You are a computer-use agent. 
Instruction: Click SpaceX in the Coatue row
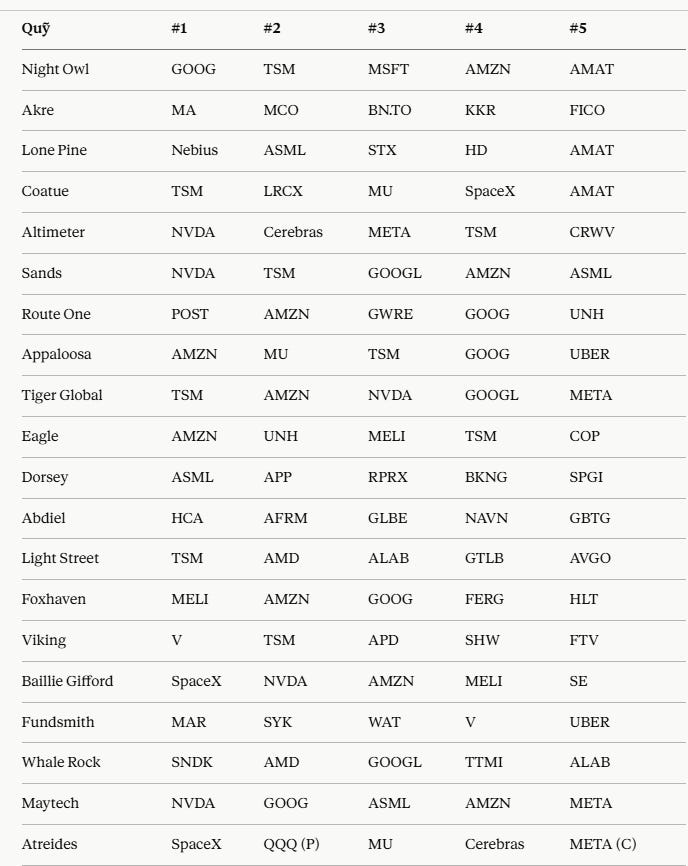coord(490,192)
